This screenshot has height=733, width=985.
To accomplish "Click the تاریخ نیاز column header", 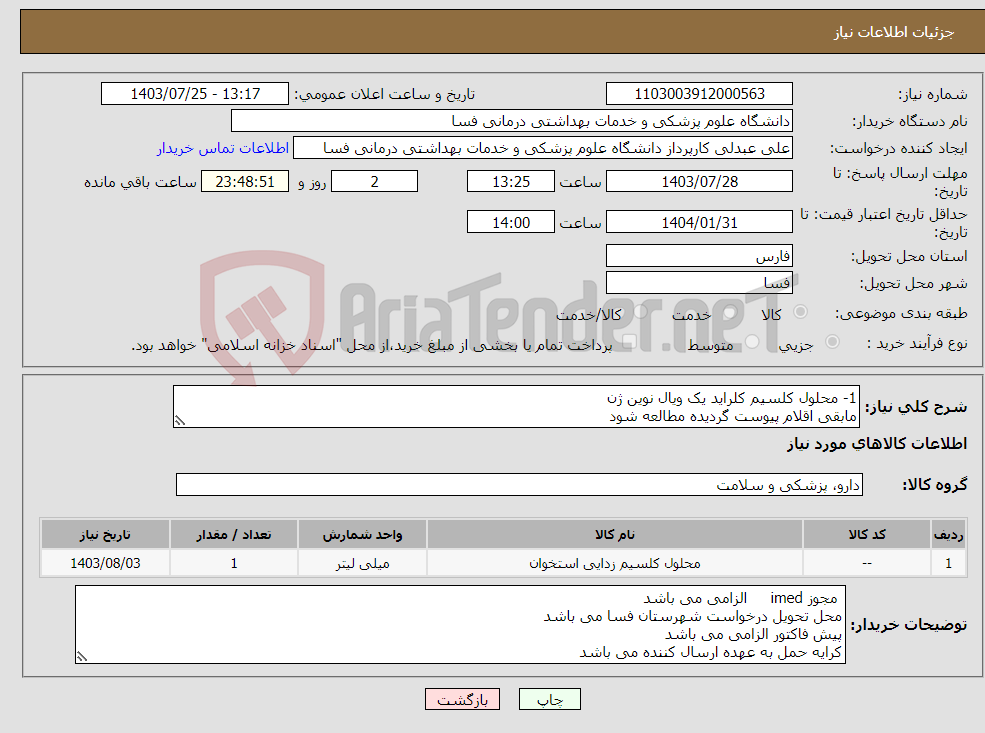I will pyautogui.click(x=105, y=535).
